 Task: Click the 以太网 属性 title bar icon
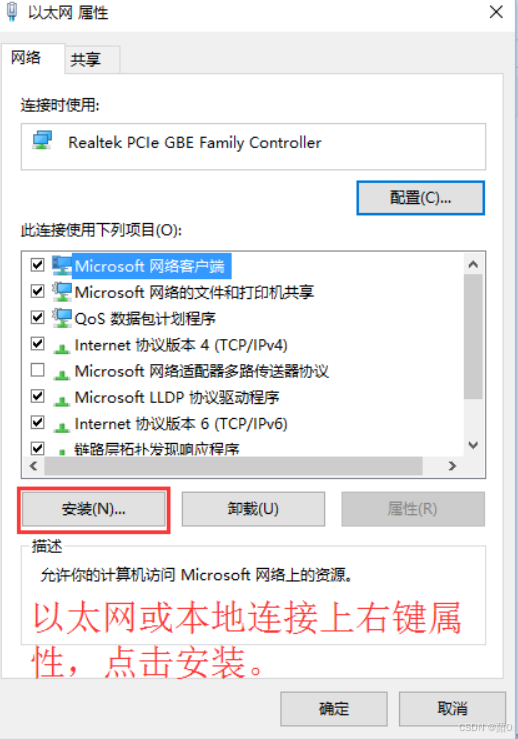pos(12,12)
